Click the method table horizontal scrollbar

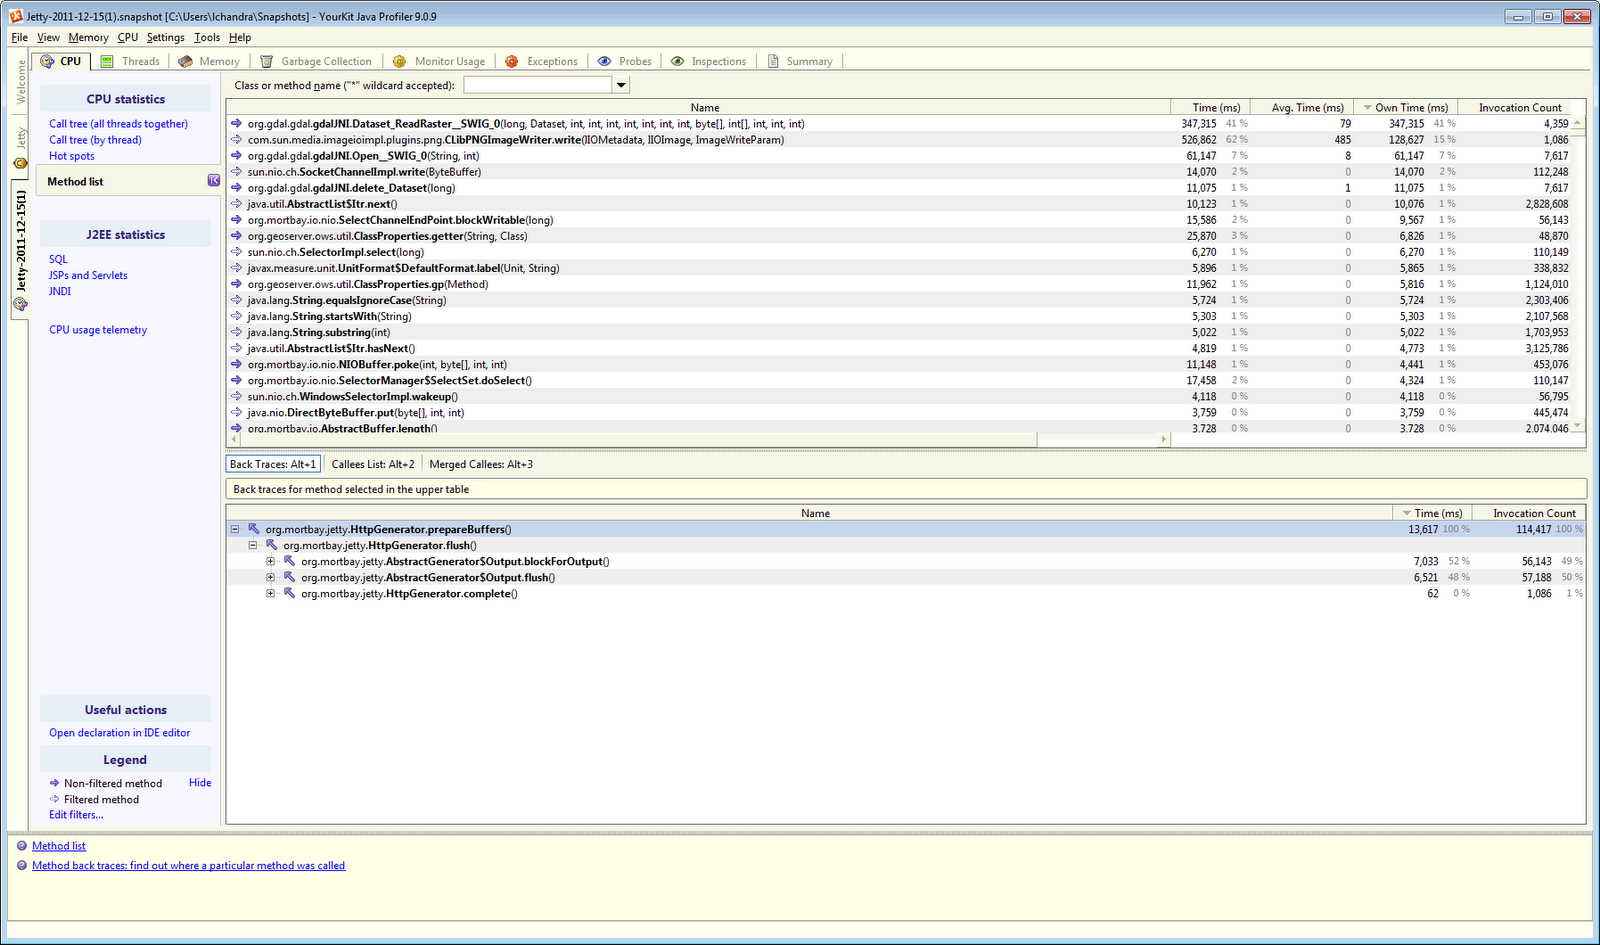click(699, 439)
